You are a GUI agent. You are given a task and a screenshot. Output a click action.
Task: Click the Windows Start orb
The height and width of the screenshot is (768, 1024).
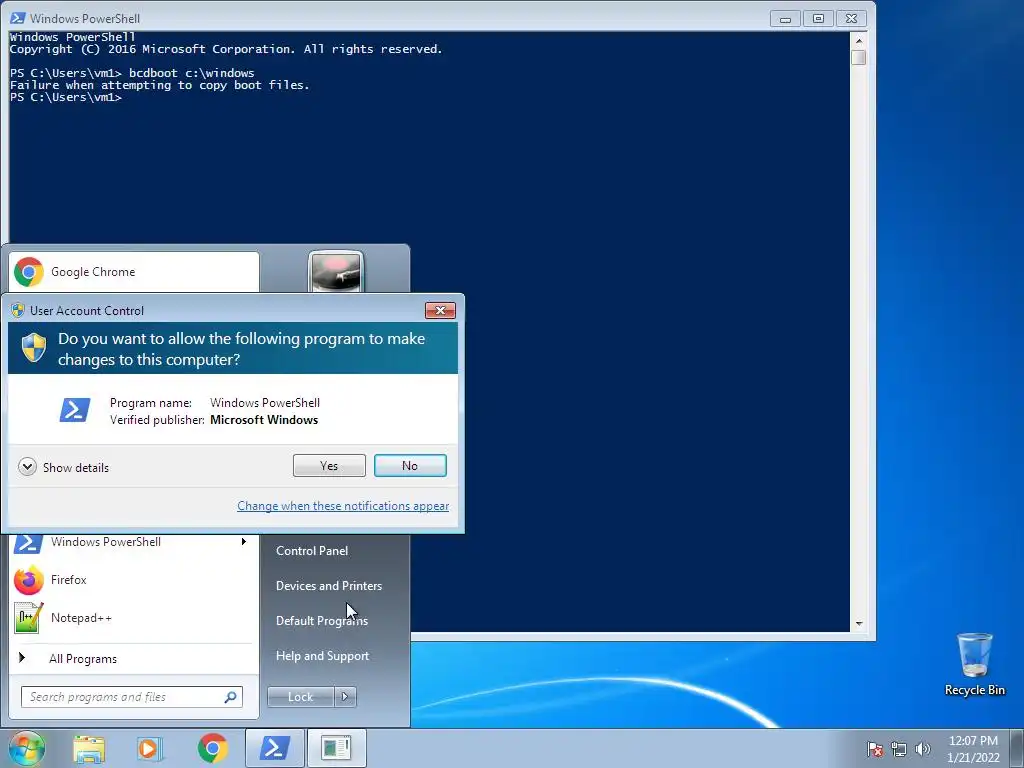click(26, 748)
